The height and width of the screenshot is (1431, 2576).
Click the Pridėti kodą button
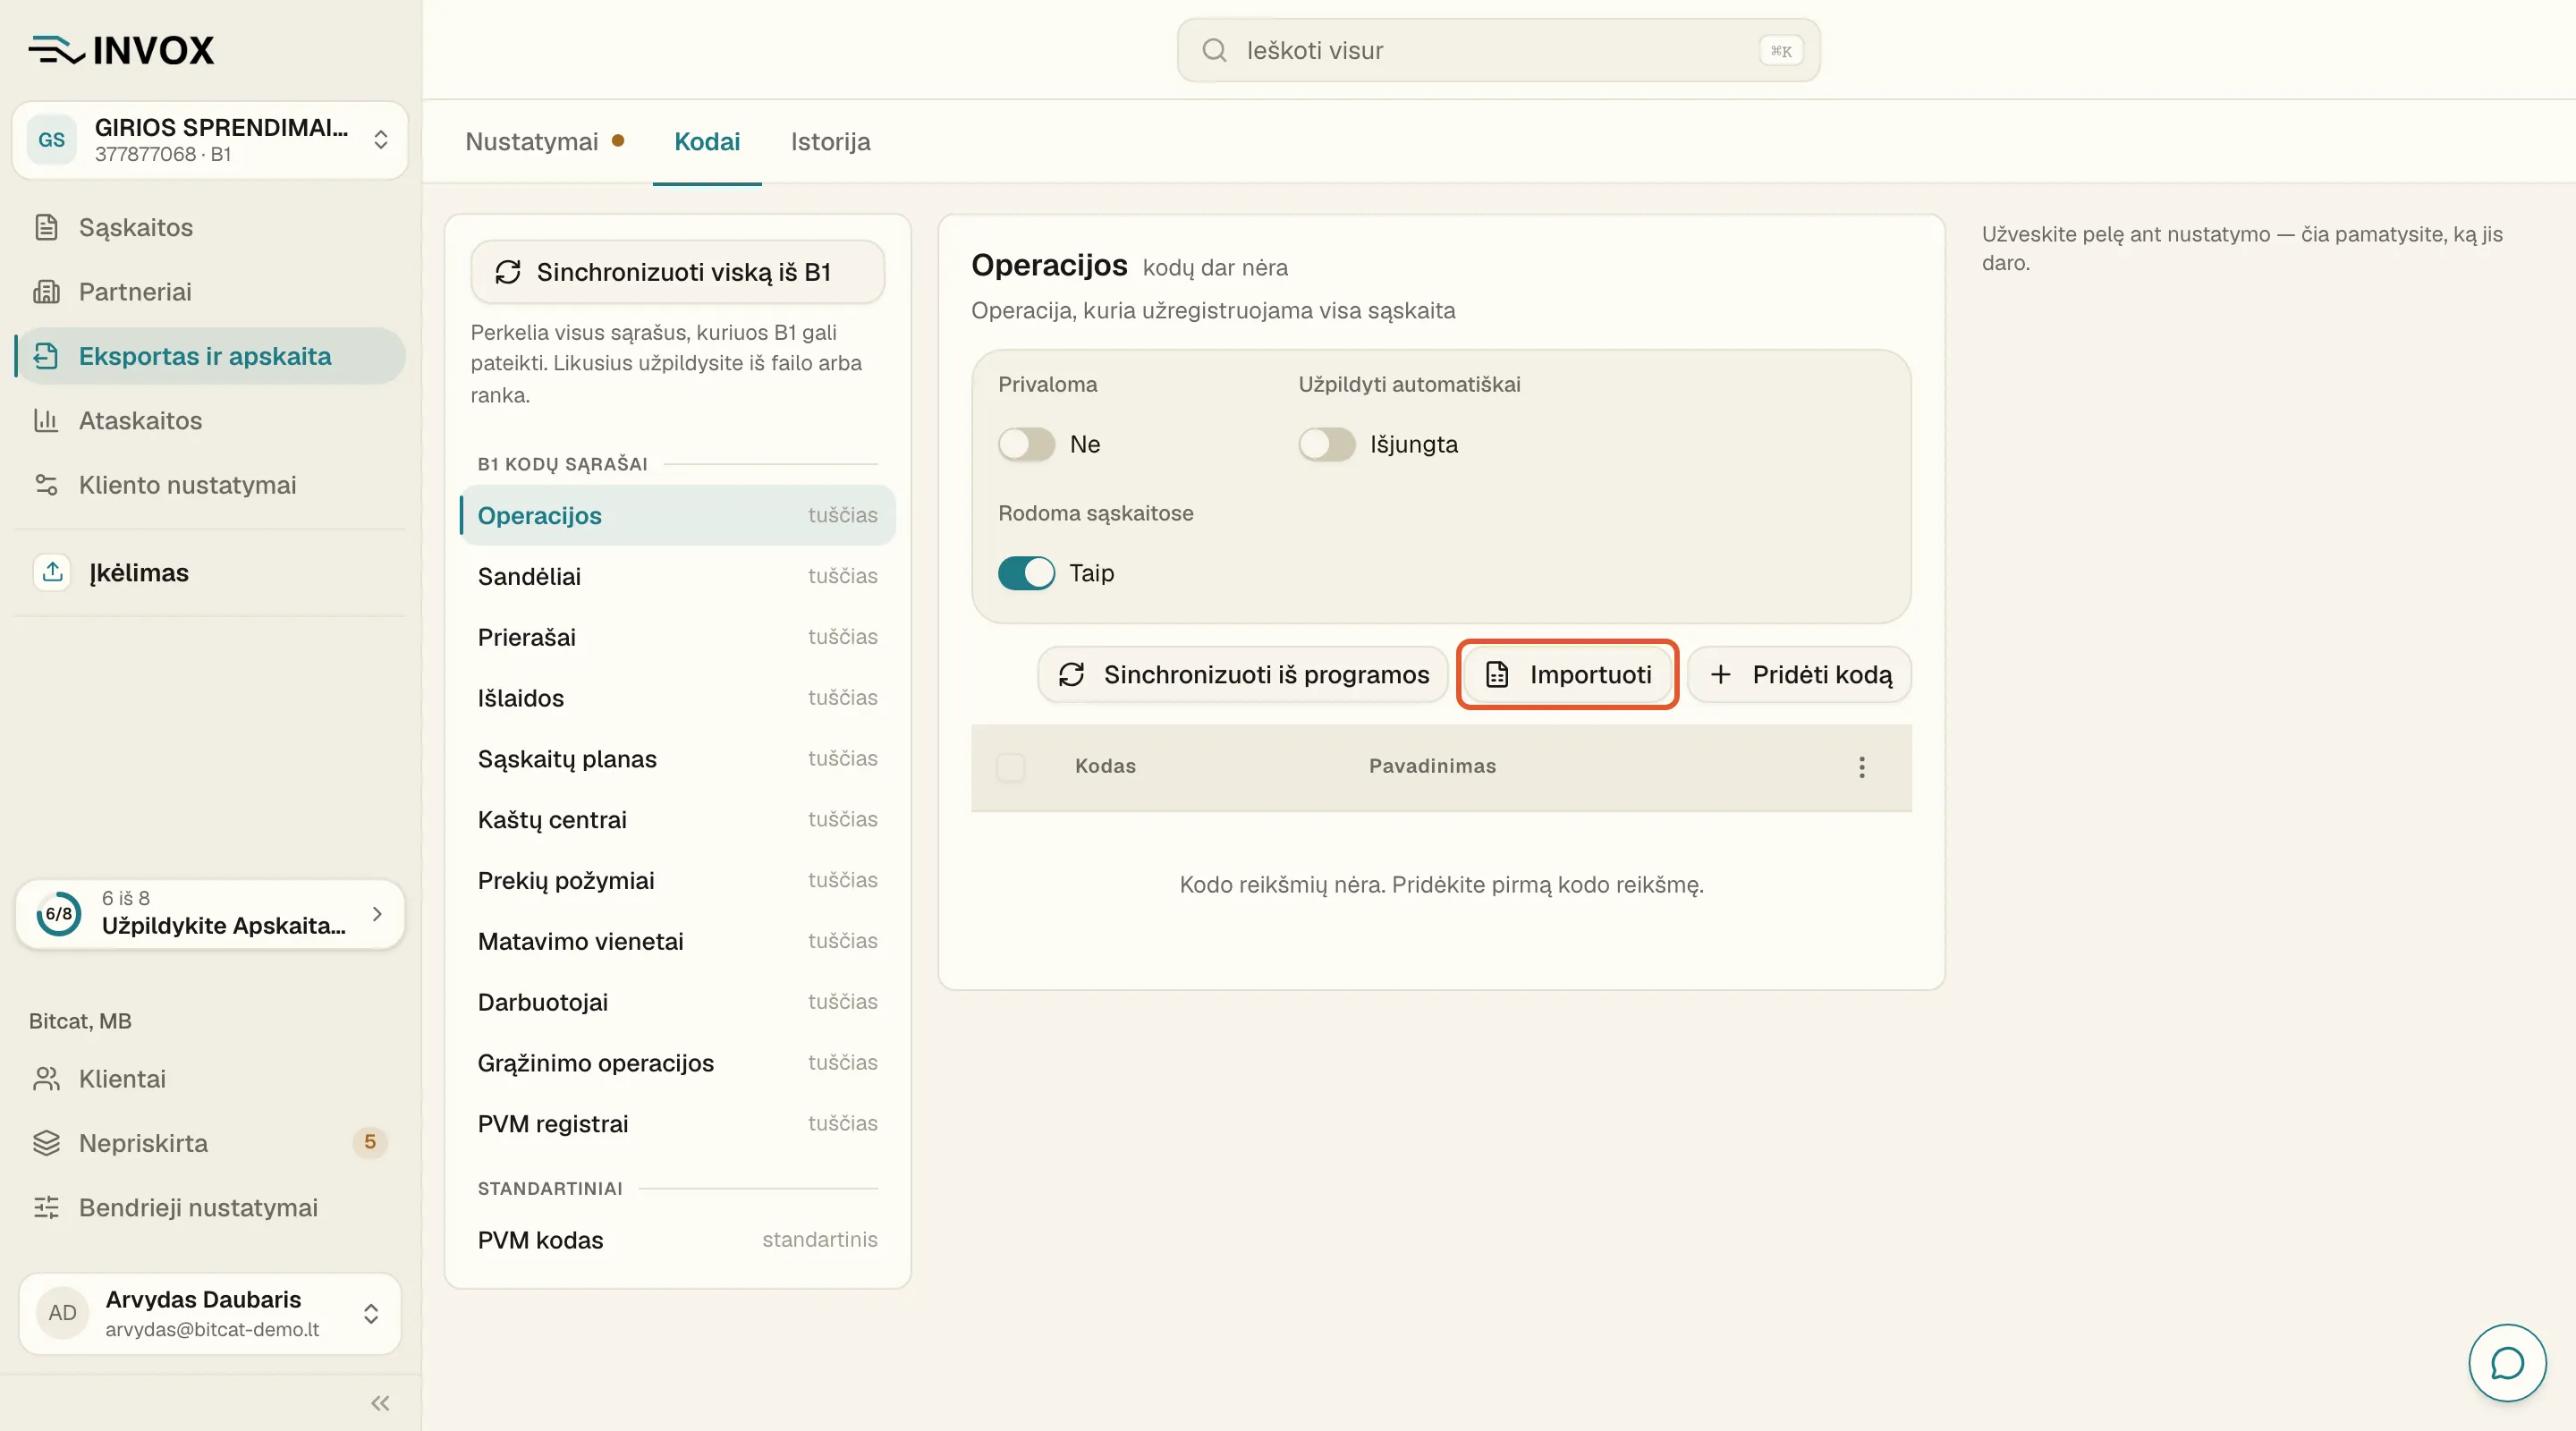click(x=1799, y=675)
